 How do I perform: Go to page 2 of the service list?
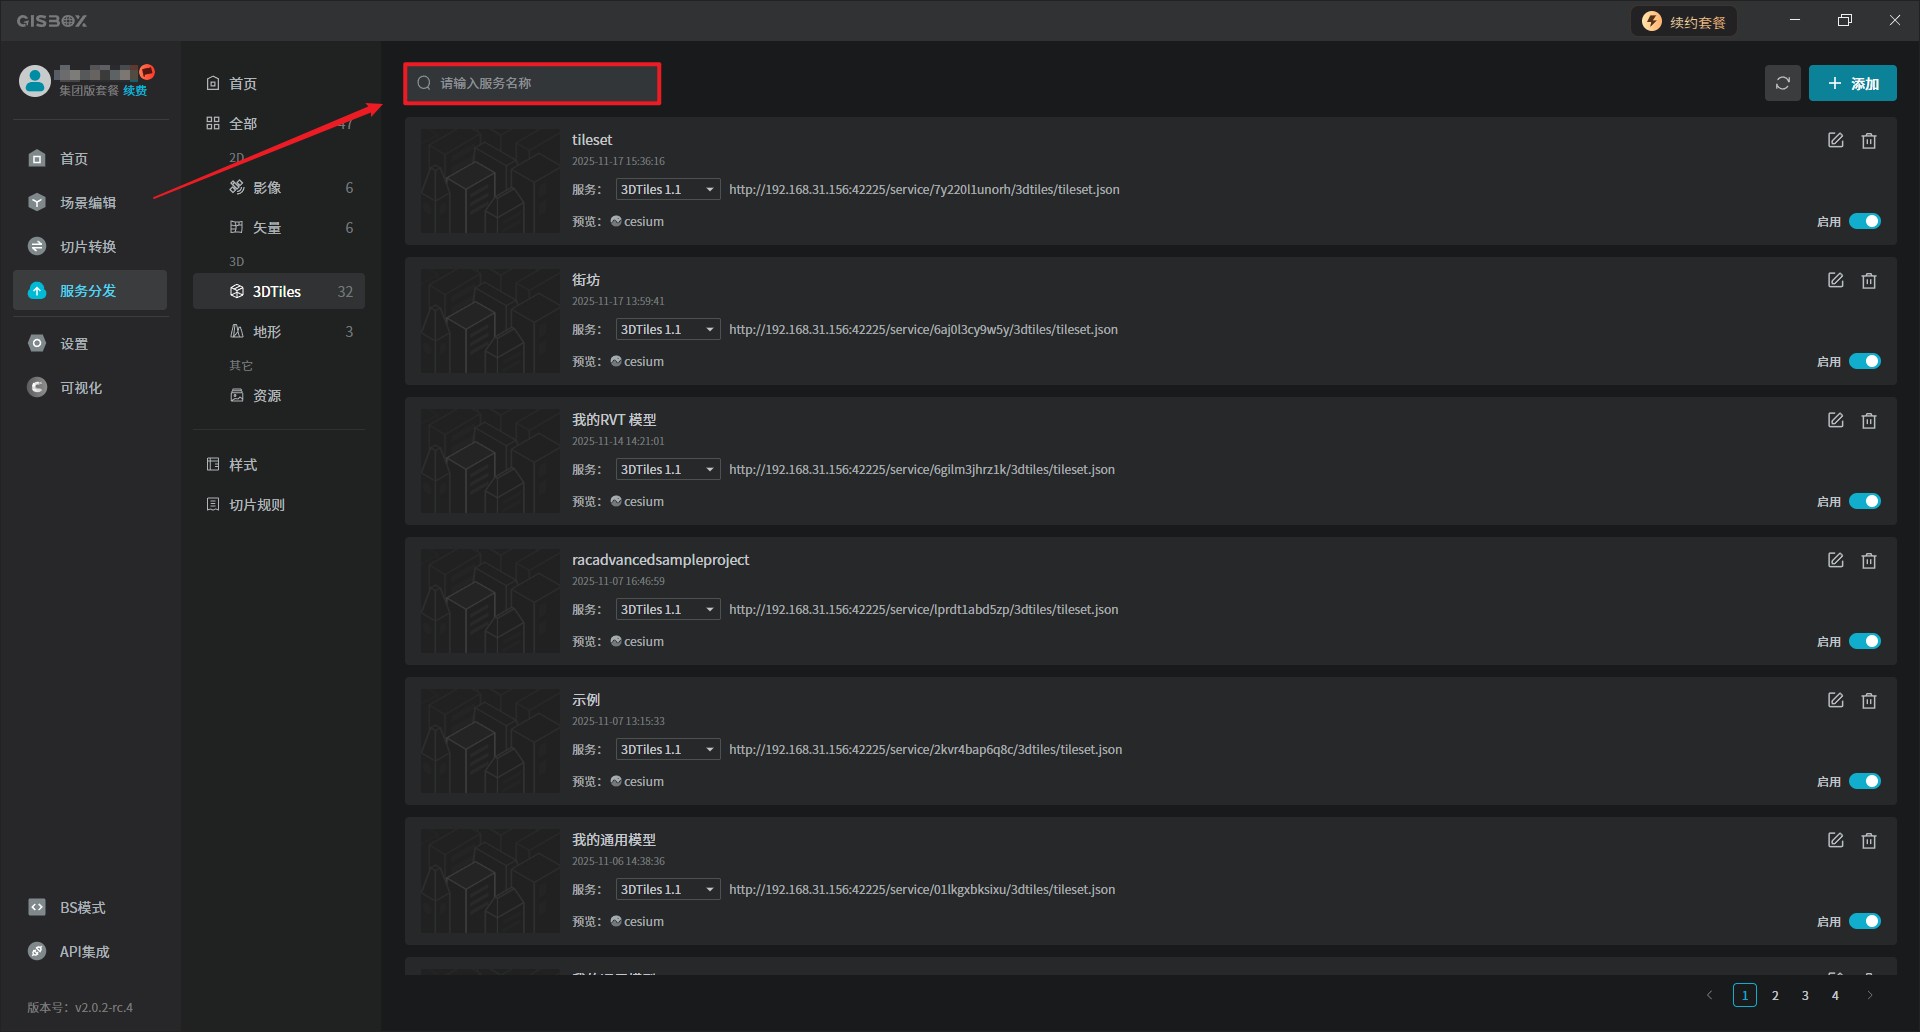click(x=1775, y=995)
